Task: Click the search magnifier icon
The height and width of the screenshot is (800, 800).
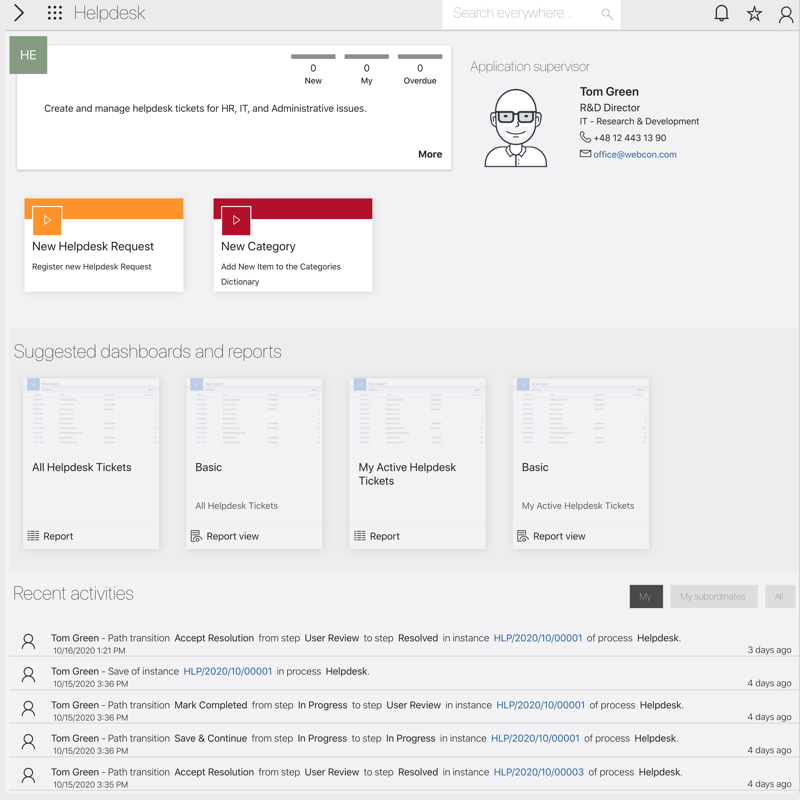Action: tap(607, 14)
